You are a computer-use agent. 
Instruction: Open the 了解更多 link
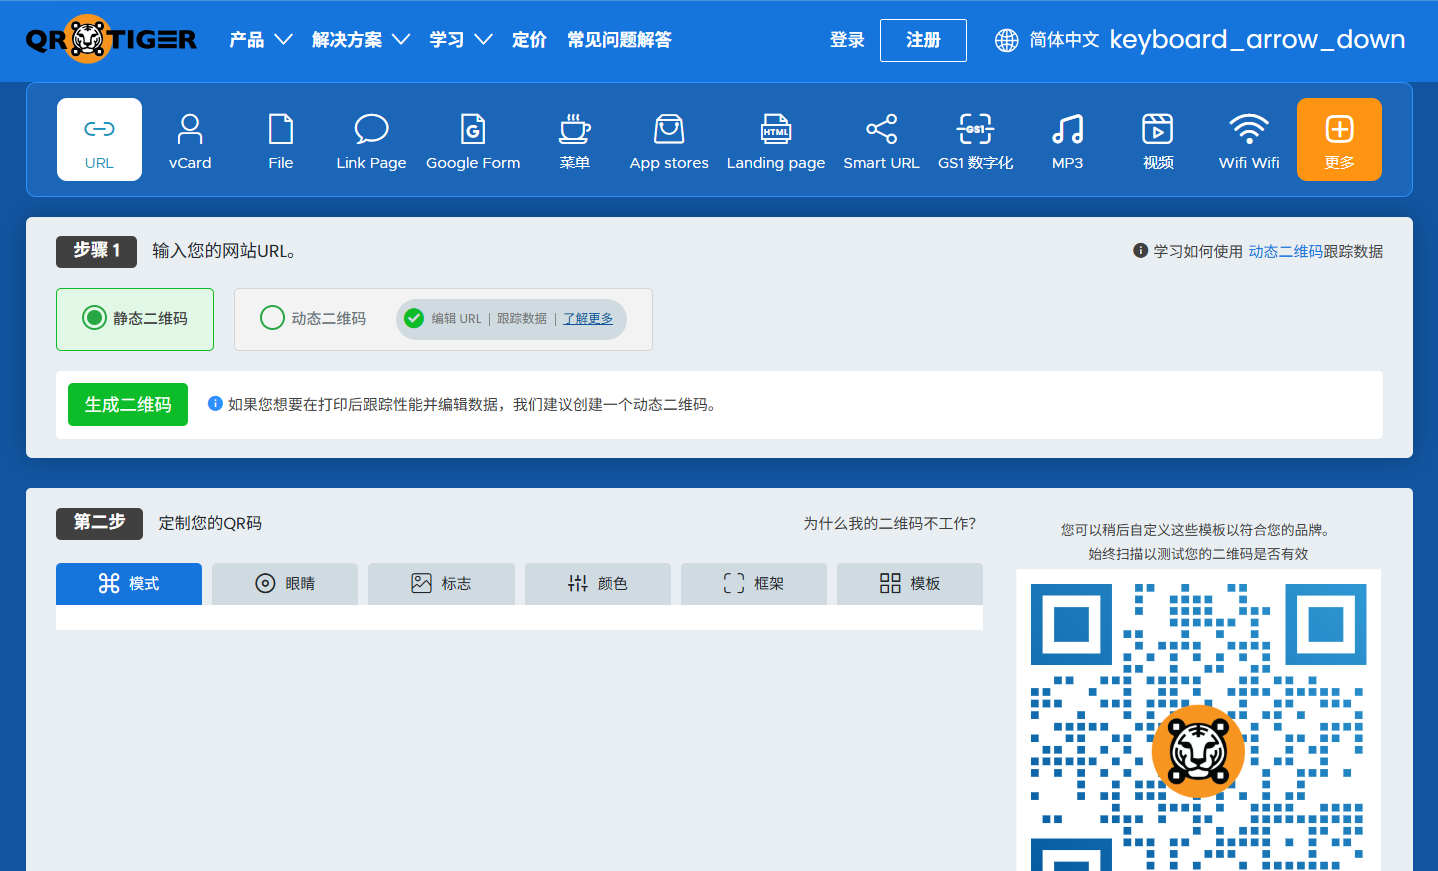[x=588, y=319]
